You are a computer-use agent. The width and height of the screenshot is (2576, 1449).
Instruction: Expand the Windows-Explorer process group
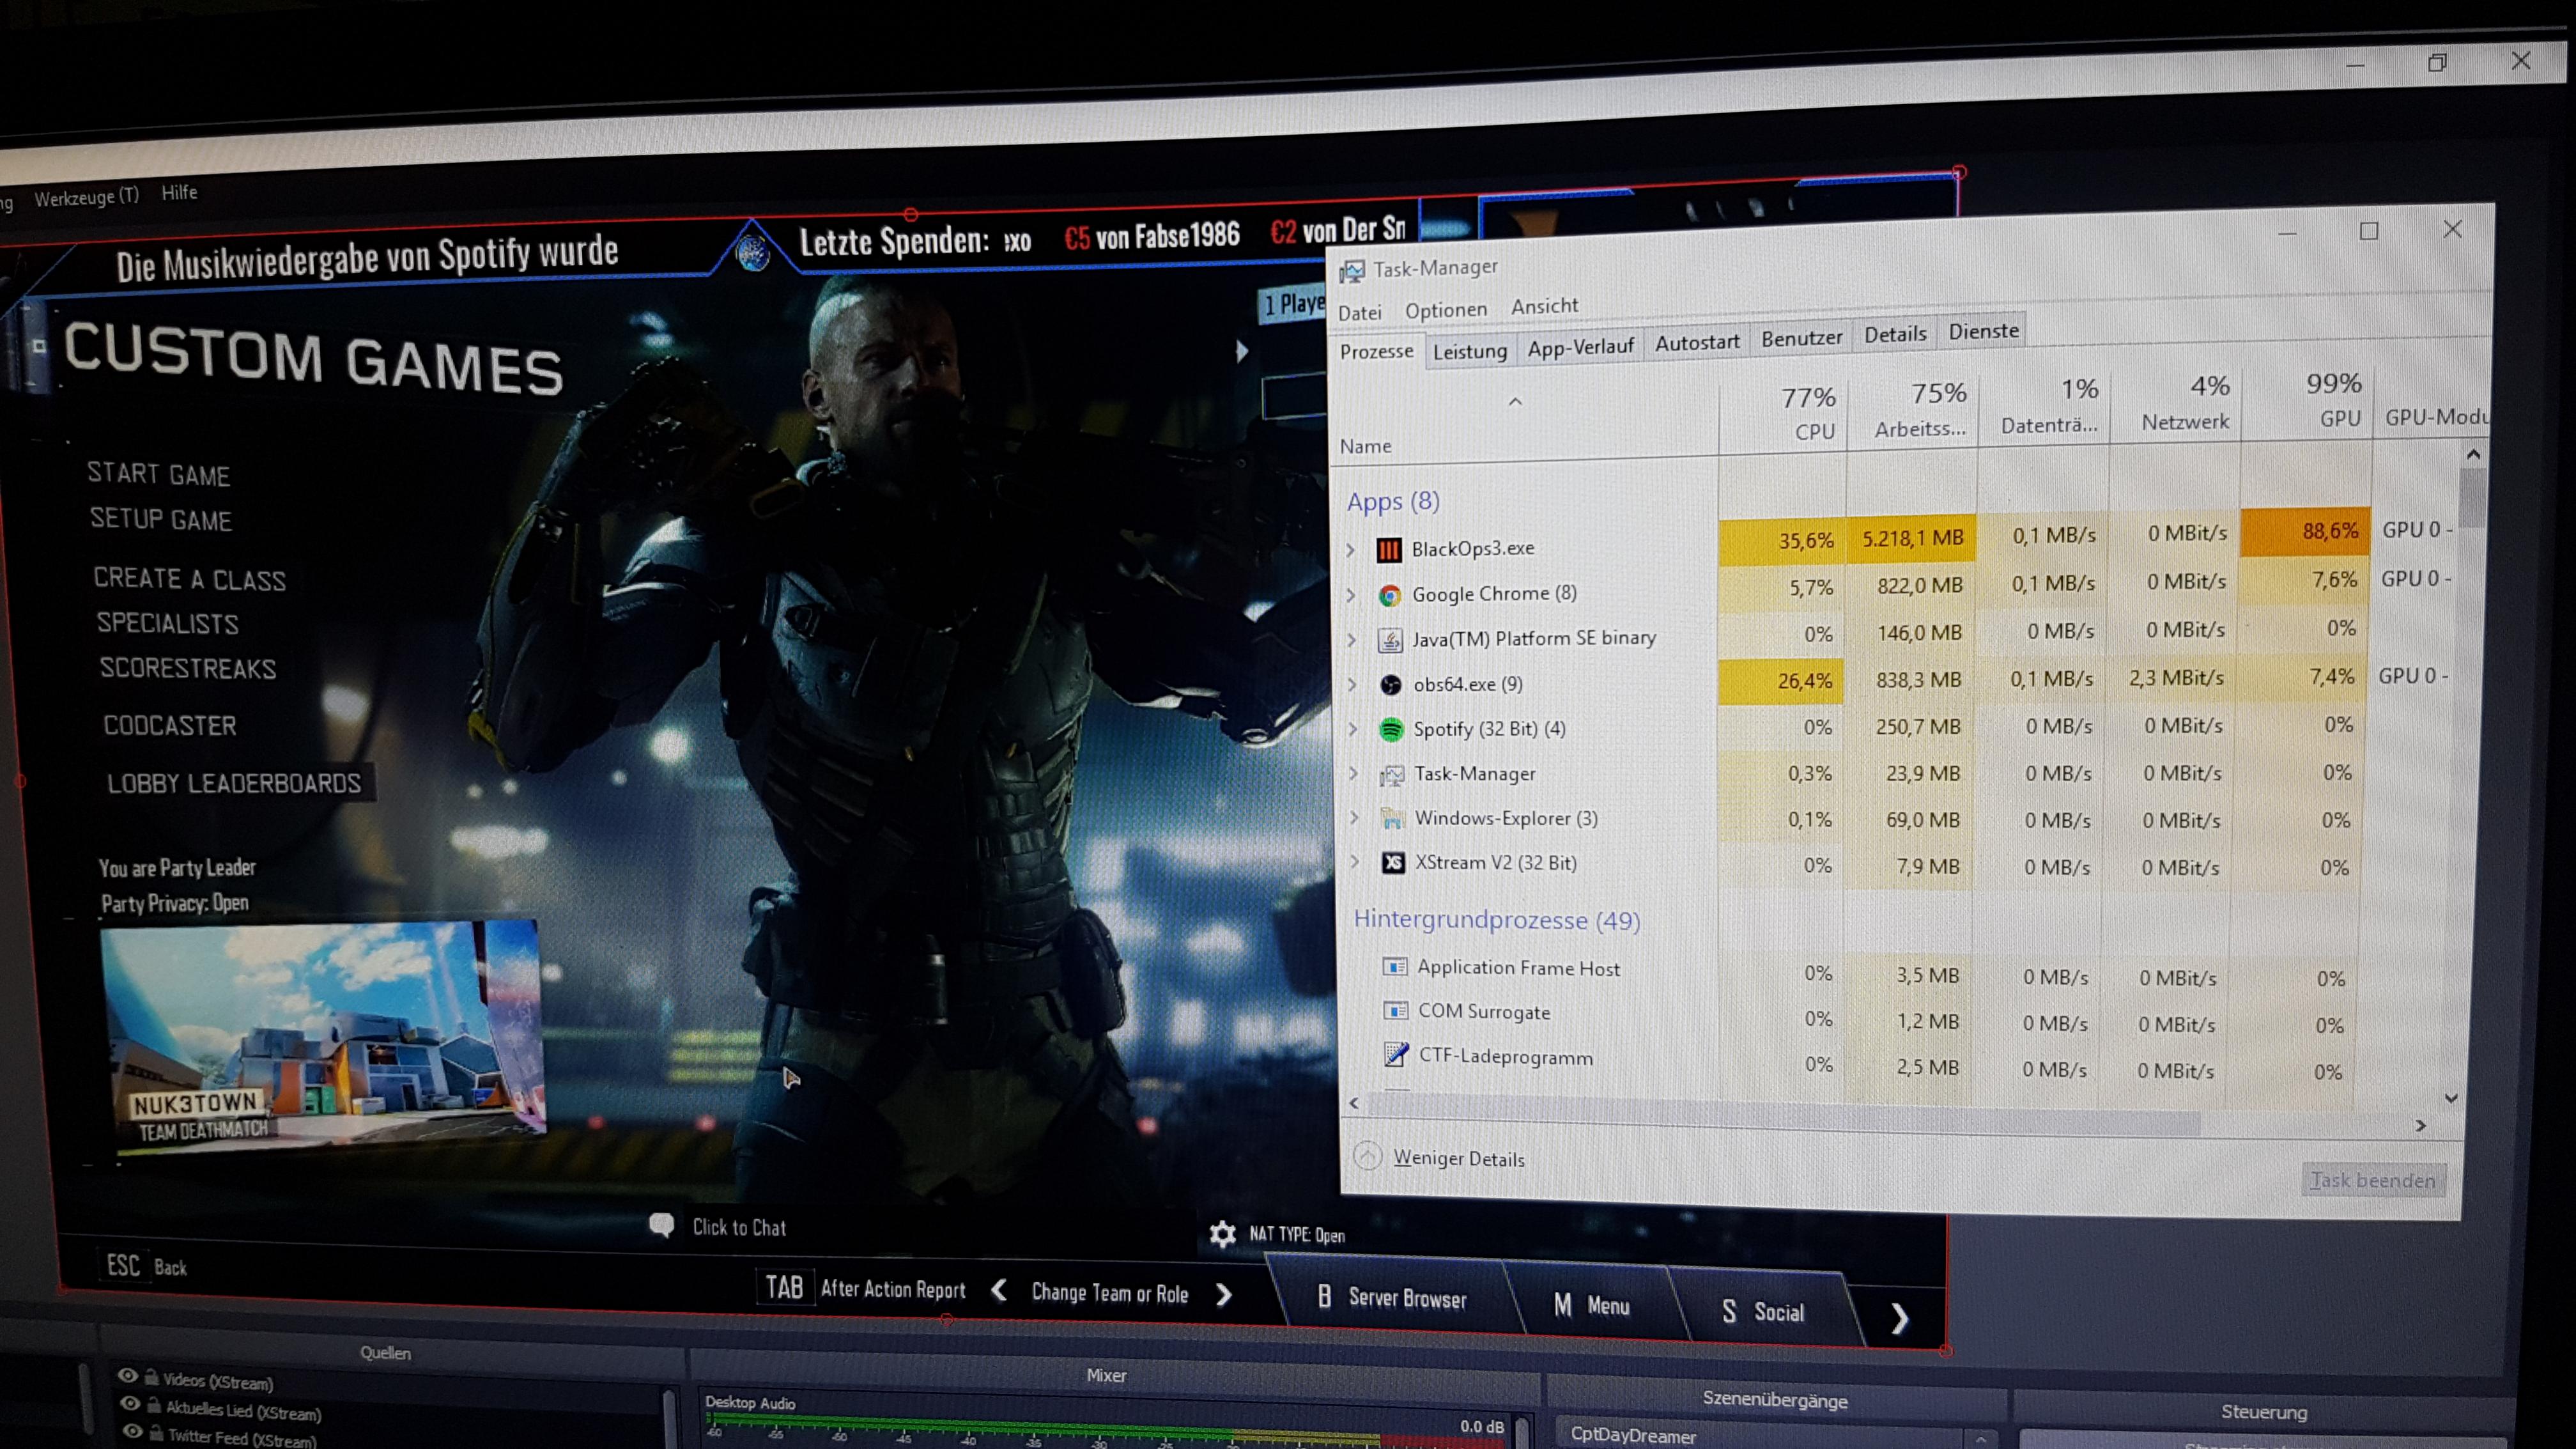(1355, 818)
